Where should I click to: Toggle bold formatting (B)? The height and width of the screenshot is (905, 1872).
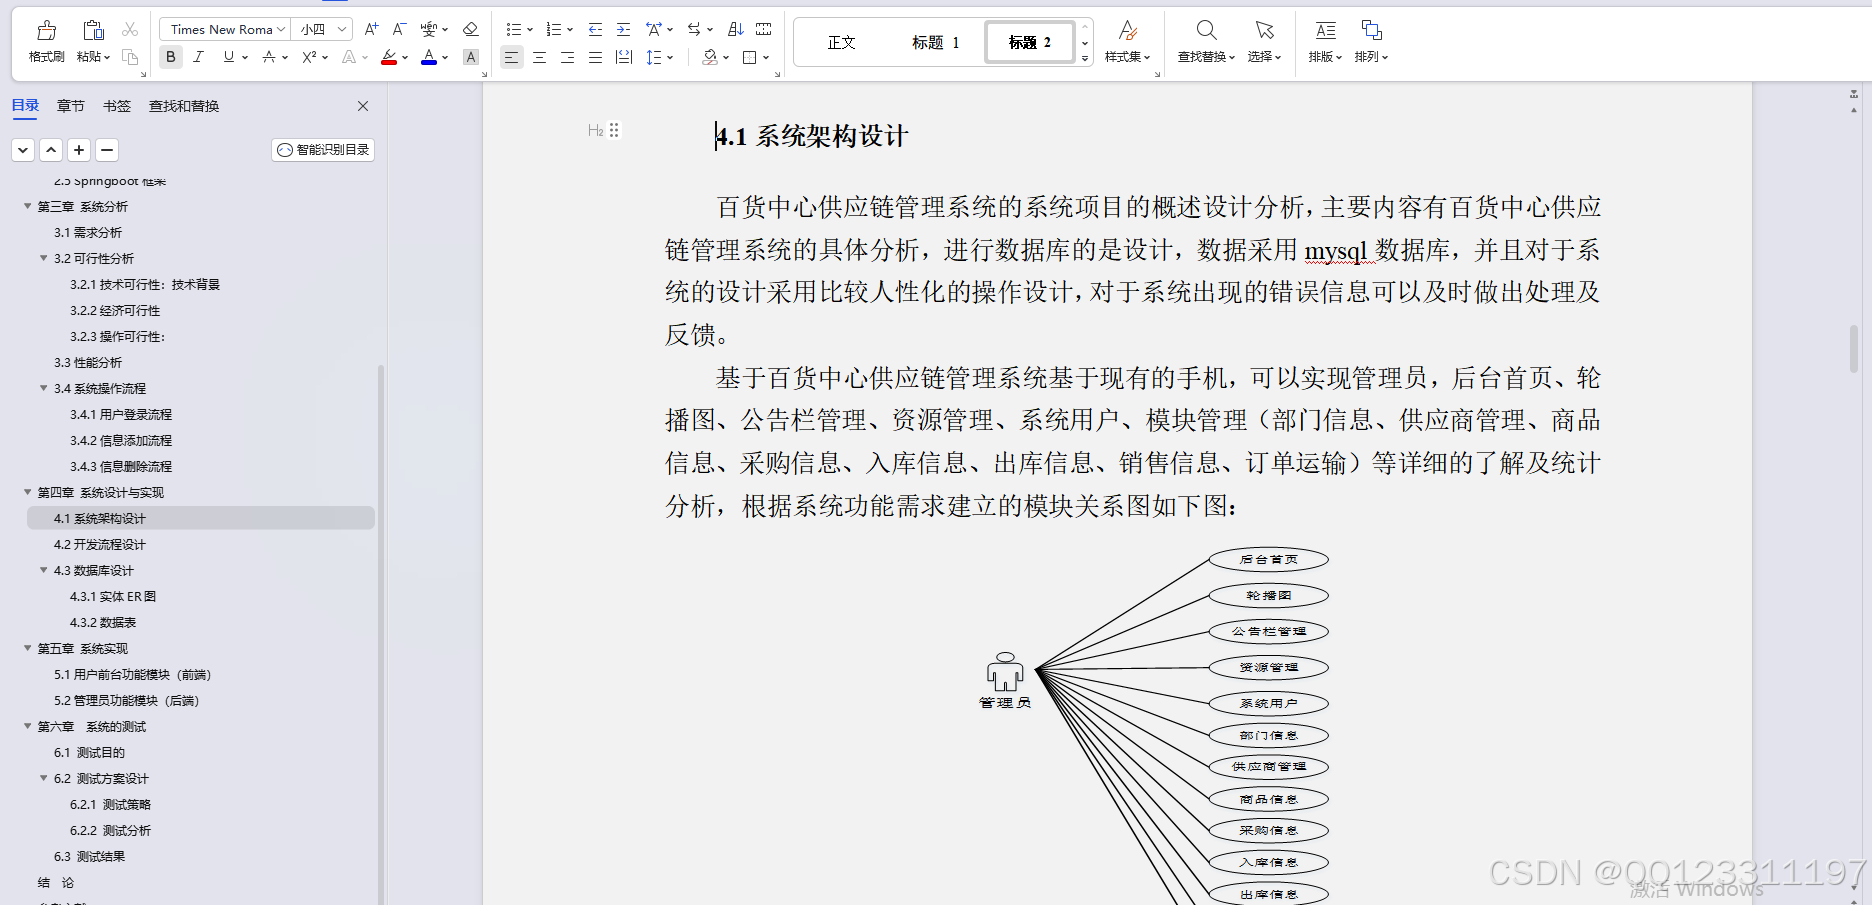coord(171,57)
